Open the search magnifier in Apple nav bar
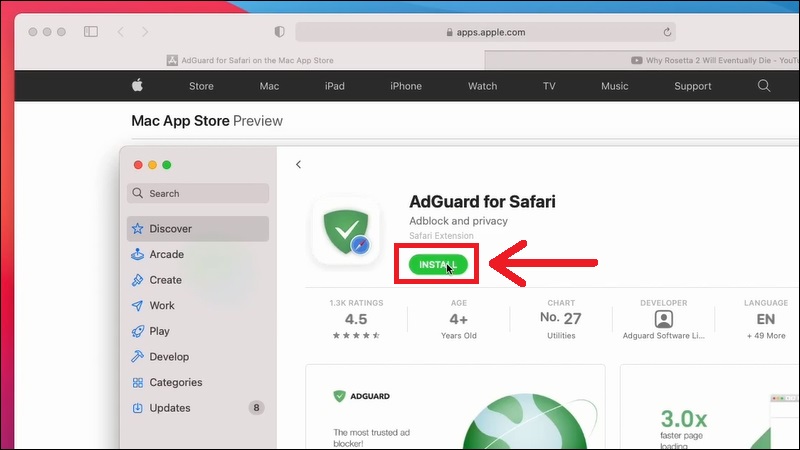This screenshot has height=450, width=800. point(764,86)
